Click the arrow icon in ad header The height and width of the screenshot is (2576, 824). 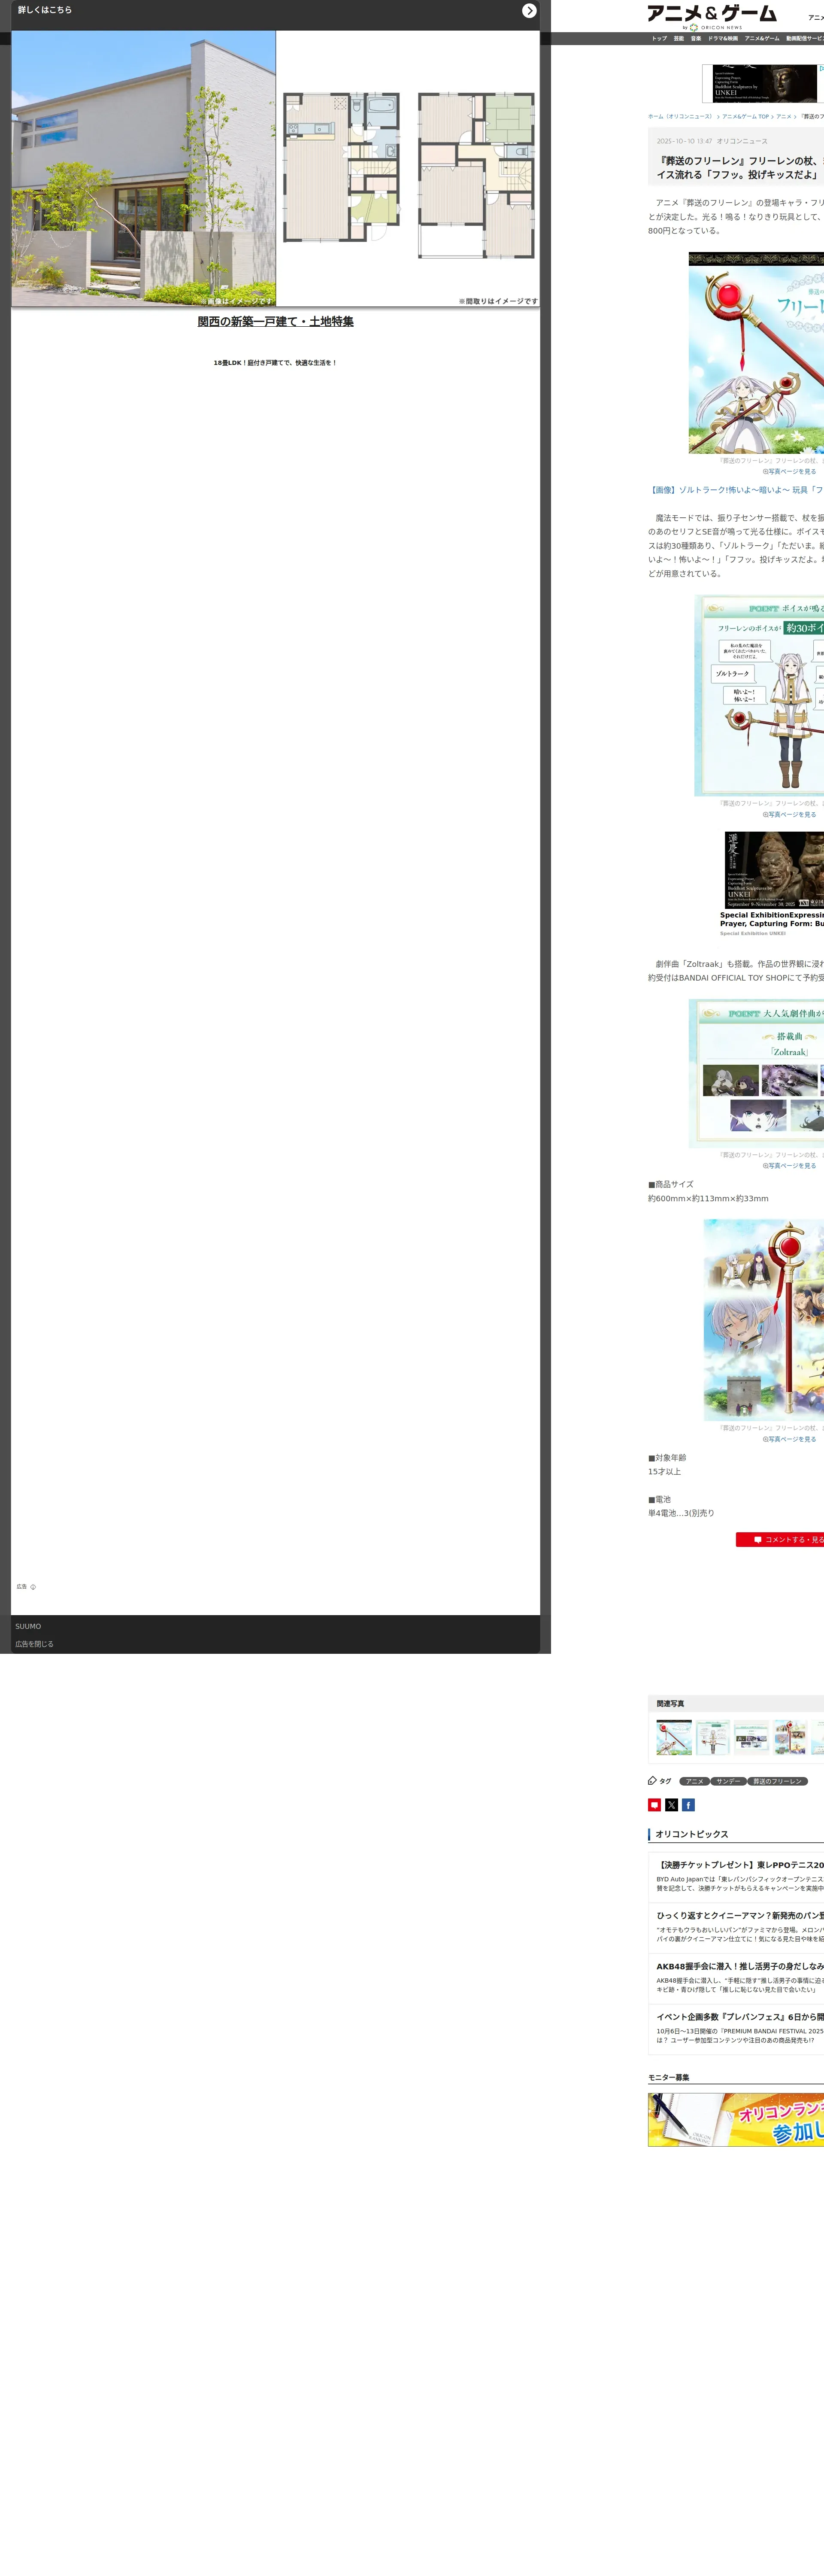529,11
